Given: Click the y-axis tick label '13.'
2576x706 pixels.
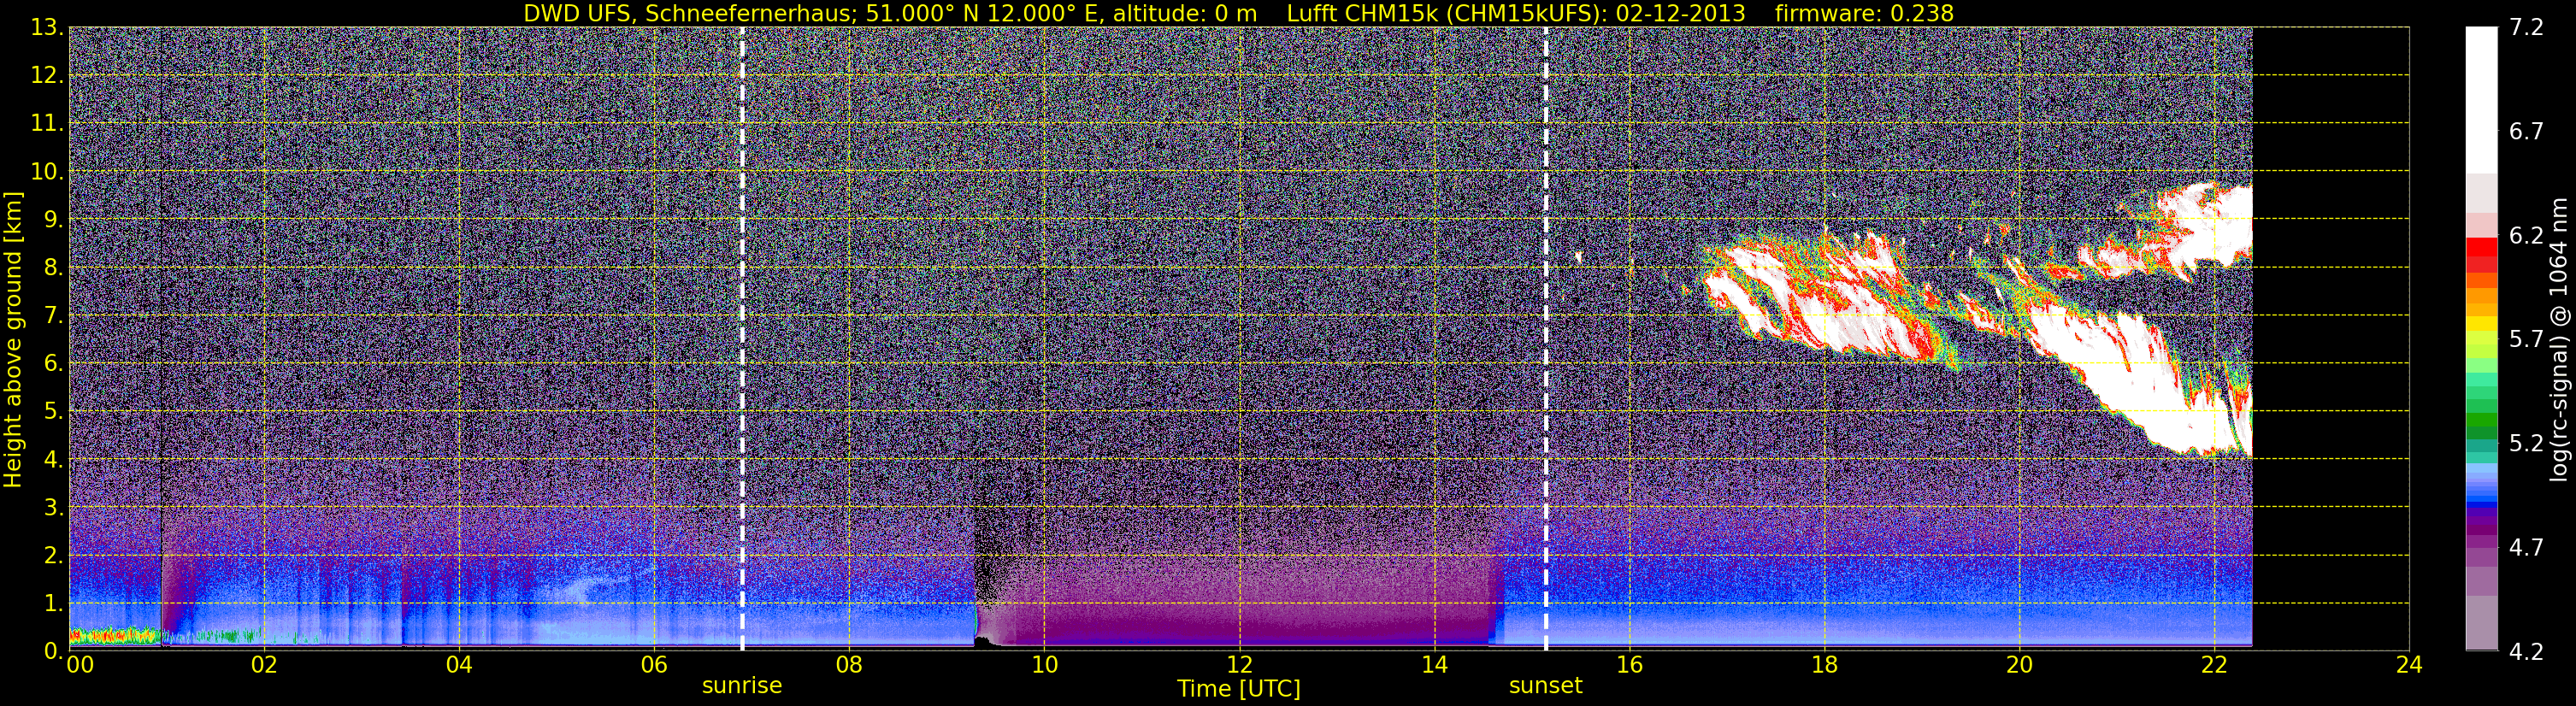Looking at the screenshot, I should (x=47, y=28).
